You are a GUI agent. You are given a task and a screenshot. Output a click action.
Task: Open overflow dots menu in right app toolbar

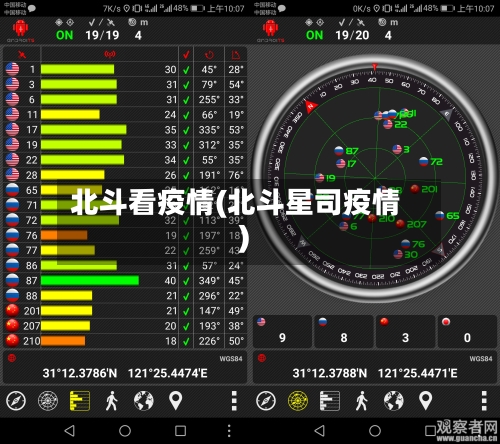click(484, 401)
